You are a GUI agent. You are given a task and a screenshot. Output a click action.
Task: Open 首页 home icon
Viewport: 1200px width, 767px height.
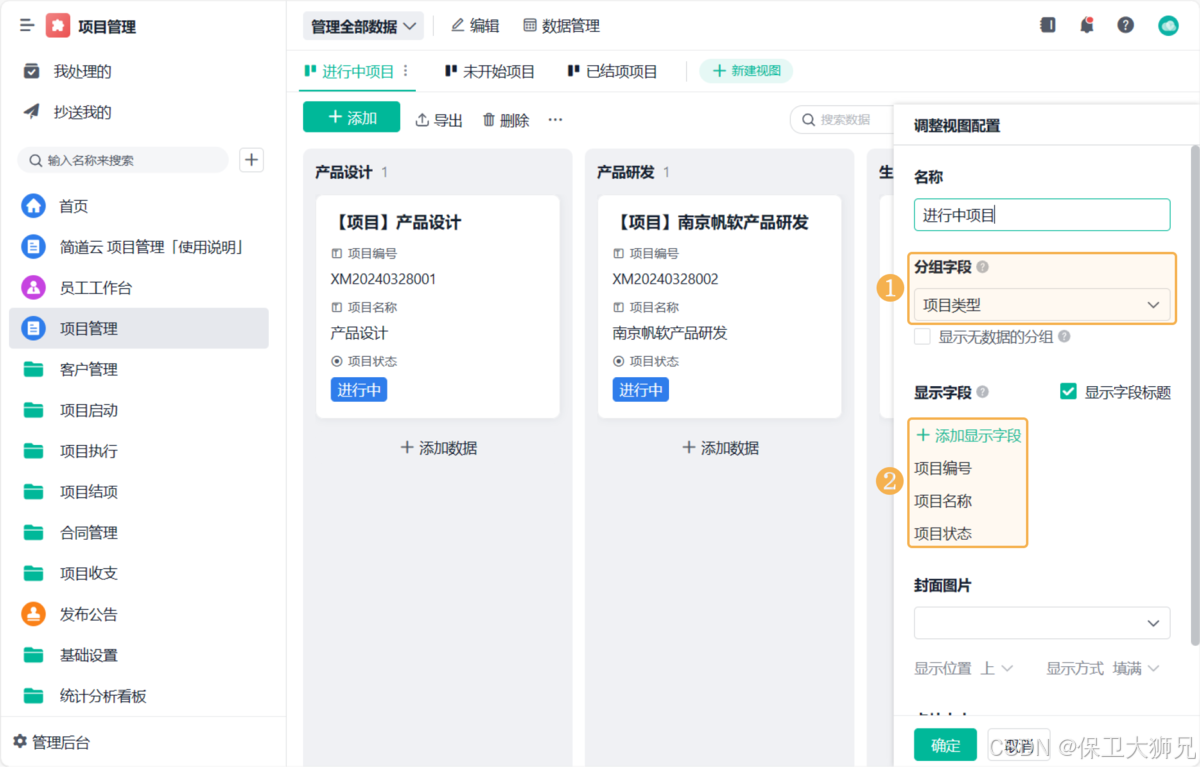[34, 206]
